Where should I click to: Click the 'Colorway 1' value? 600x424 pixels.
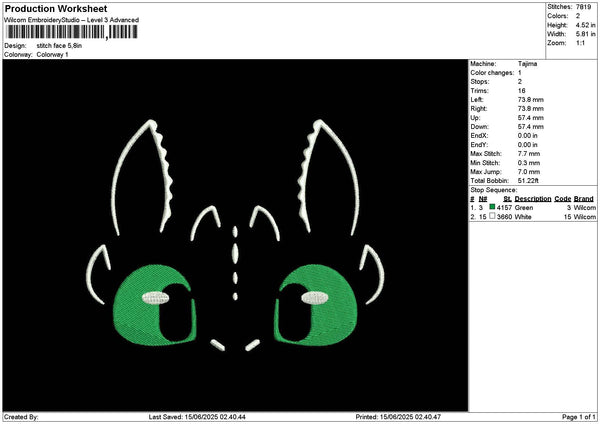(52, 55)
